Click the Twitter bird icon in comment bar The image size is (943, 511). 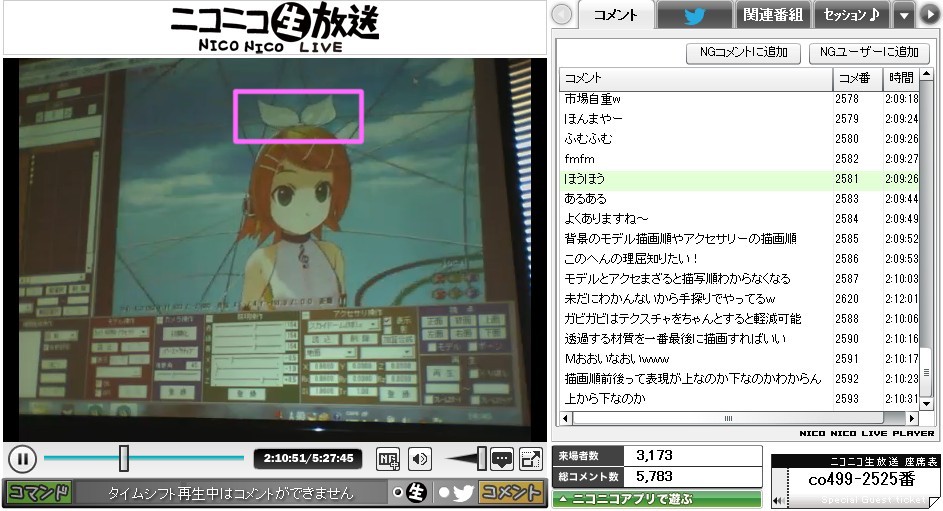[464, 493]
